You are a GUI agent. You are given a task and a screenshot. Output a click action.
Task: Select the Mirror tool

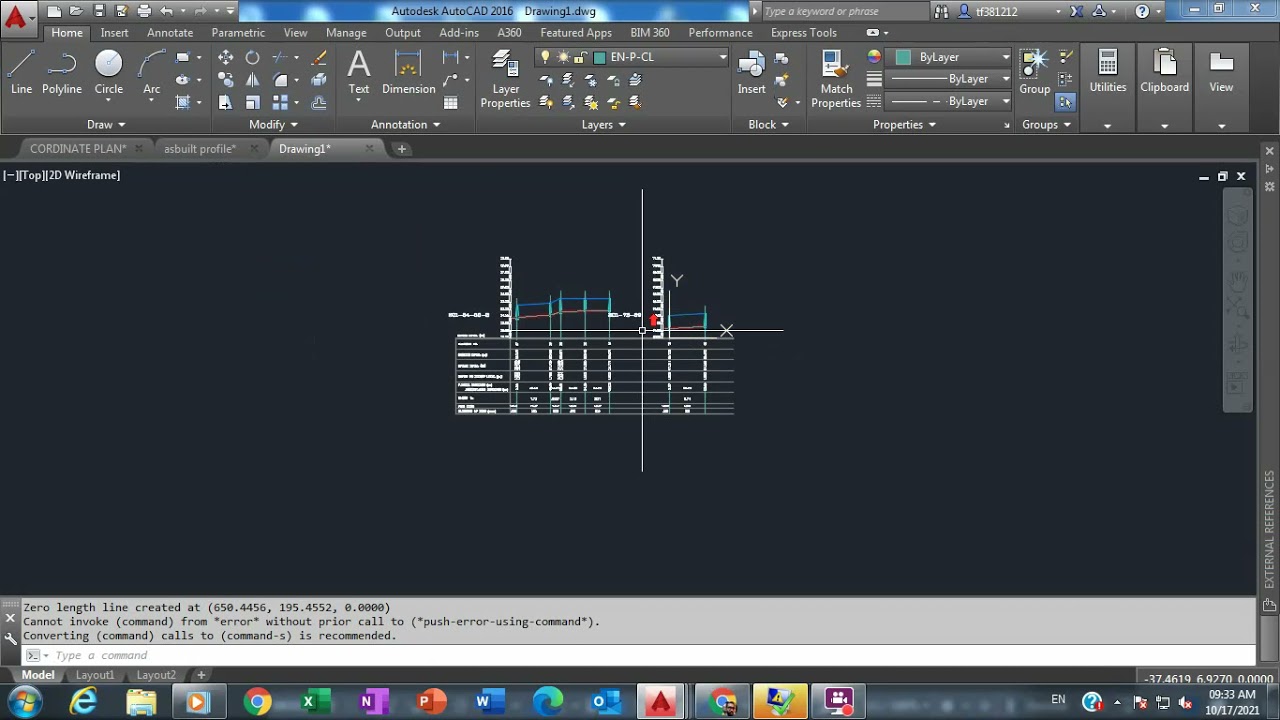tap(253, 80)
